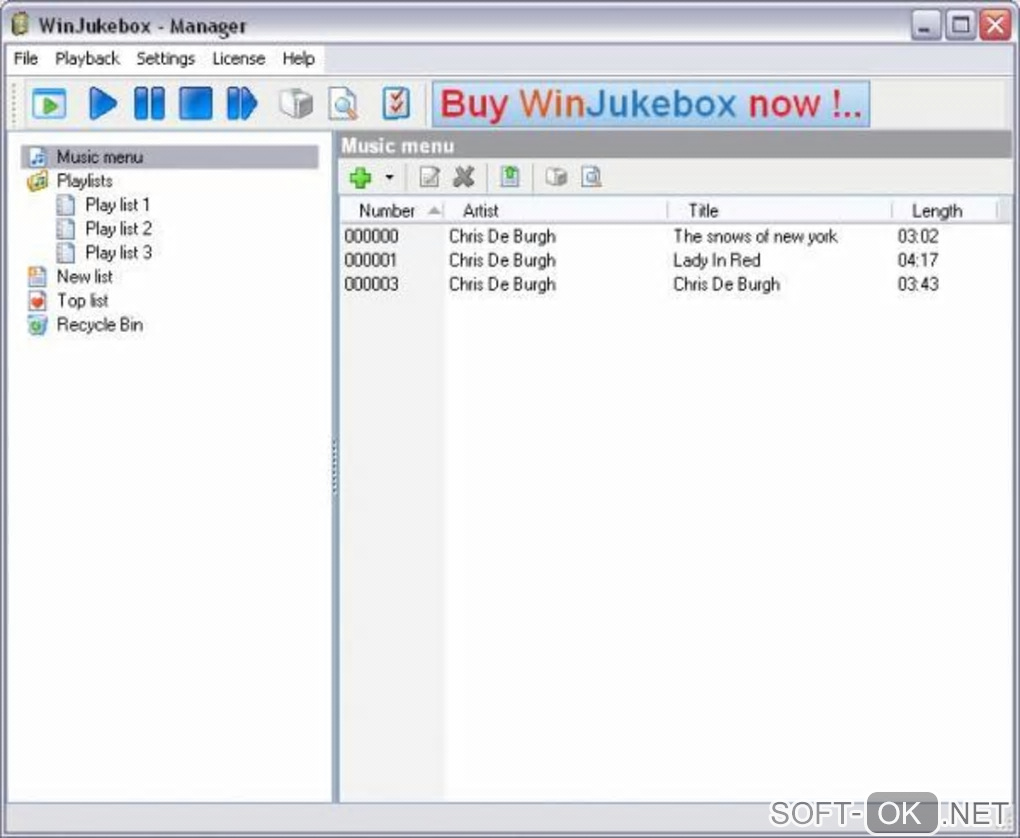Screen dimensions: 1020x838
Task: Click the green plus add icon
Action: pyautogui.click(x=360, y=177)
